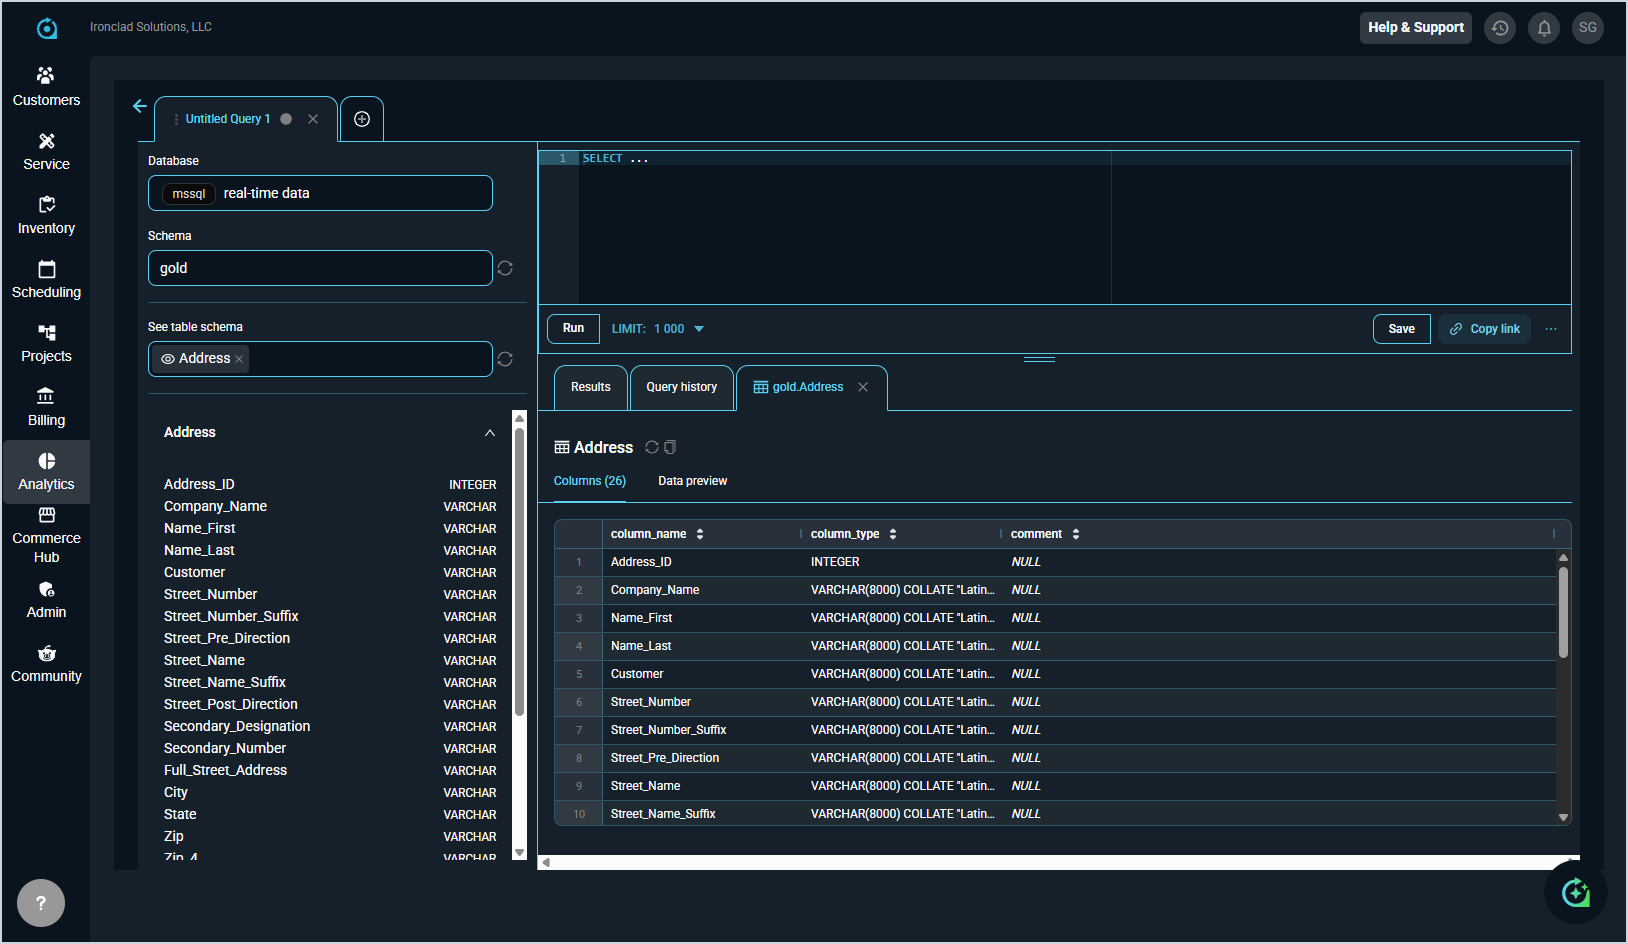The height and width of the screenshot is (944, 1628).
Task: Run the query
Action: pos(573,328)
